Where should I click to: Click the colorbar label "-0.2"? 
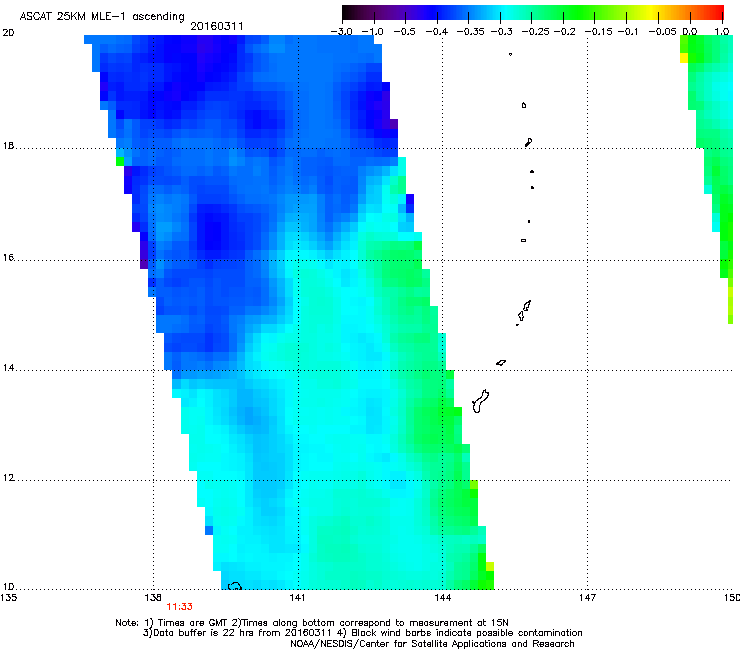coord(564,32)
